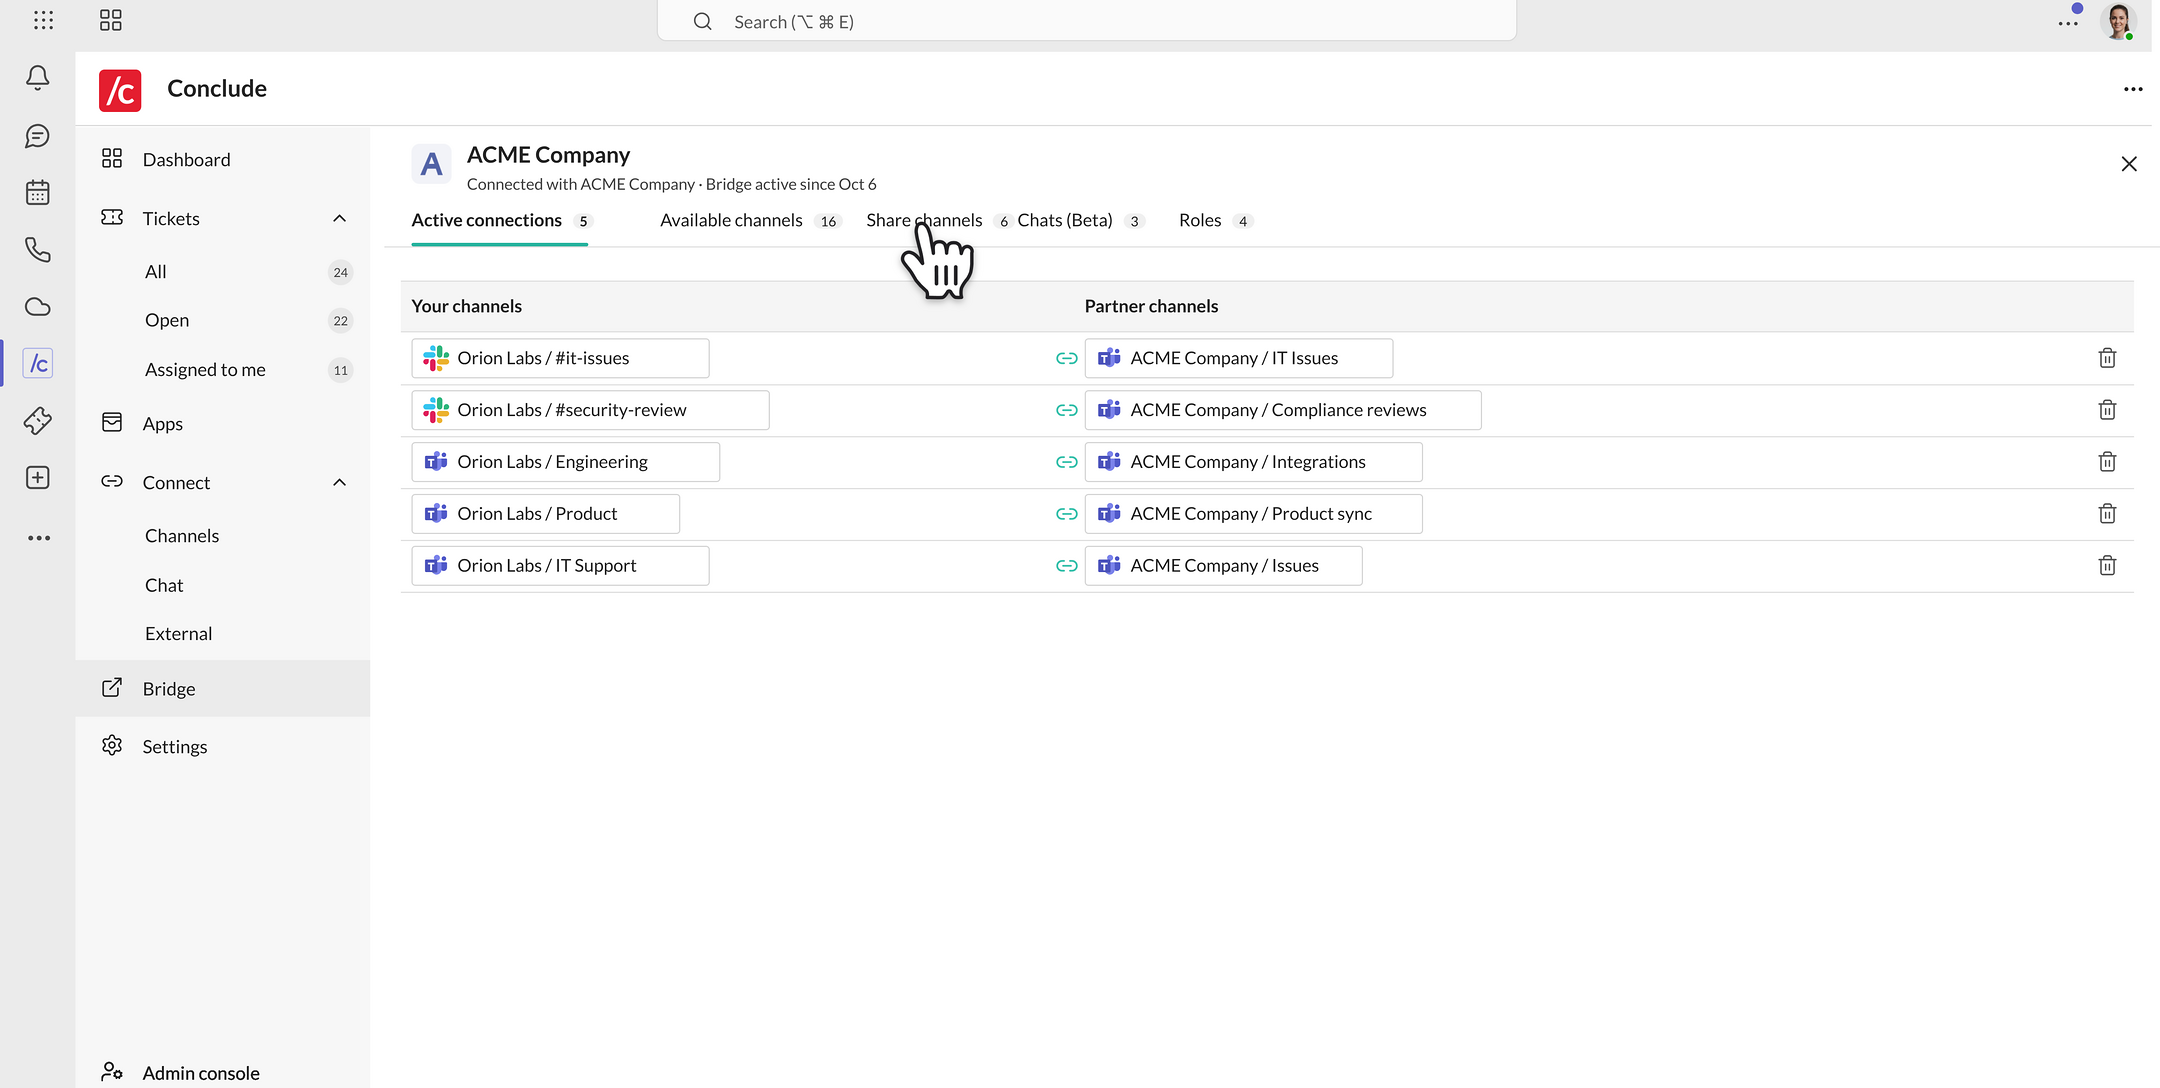The height and width of the screenshot is (1088, 2160).
Task: Click the search field
Action: (1086, 21)
